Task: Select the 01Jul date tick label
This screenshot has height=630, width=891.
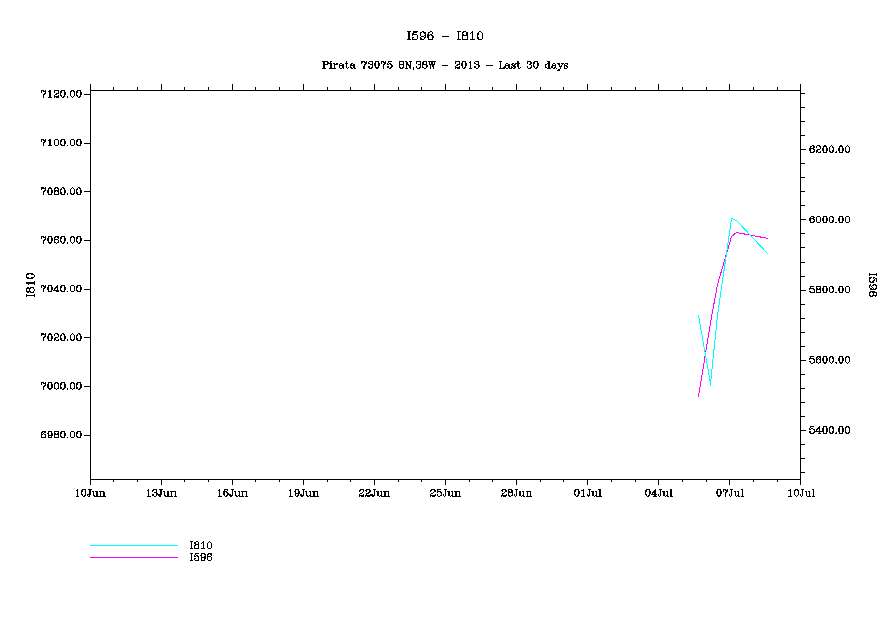Action: (x=587, y=493)
